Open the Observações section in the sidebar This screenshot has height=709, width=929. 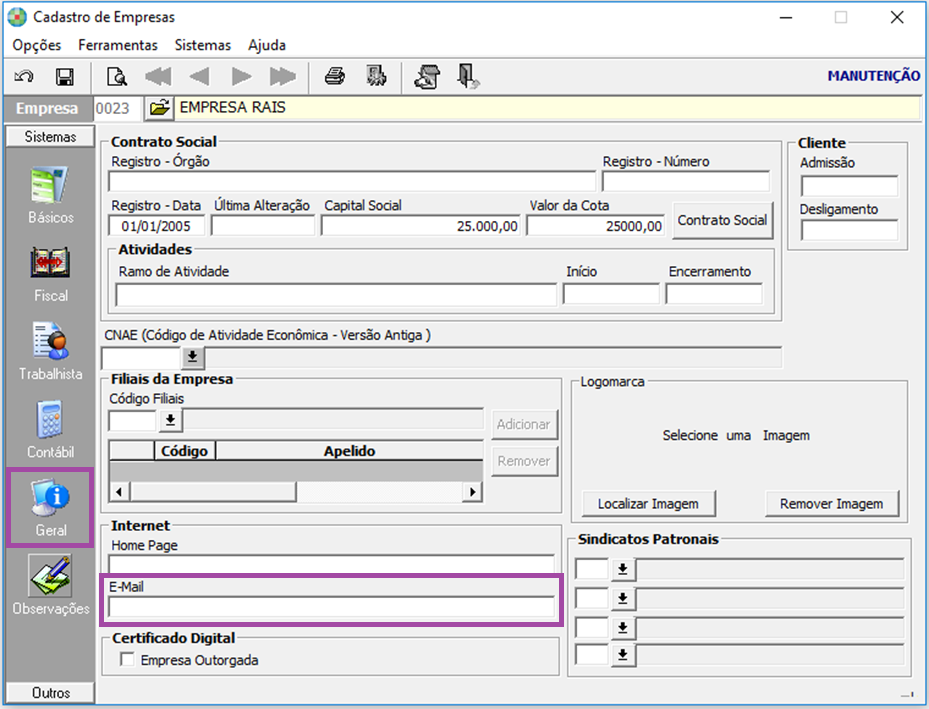[50, 586]
